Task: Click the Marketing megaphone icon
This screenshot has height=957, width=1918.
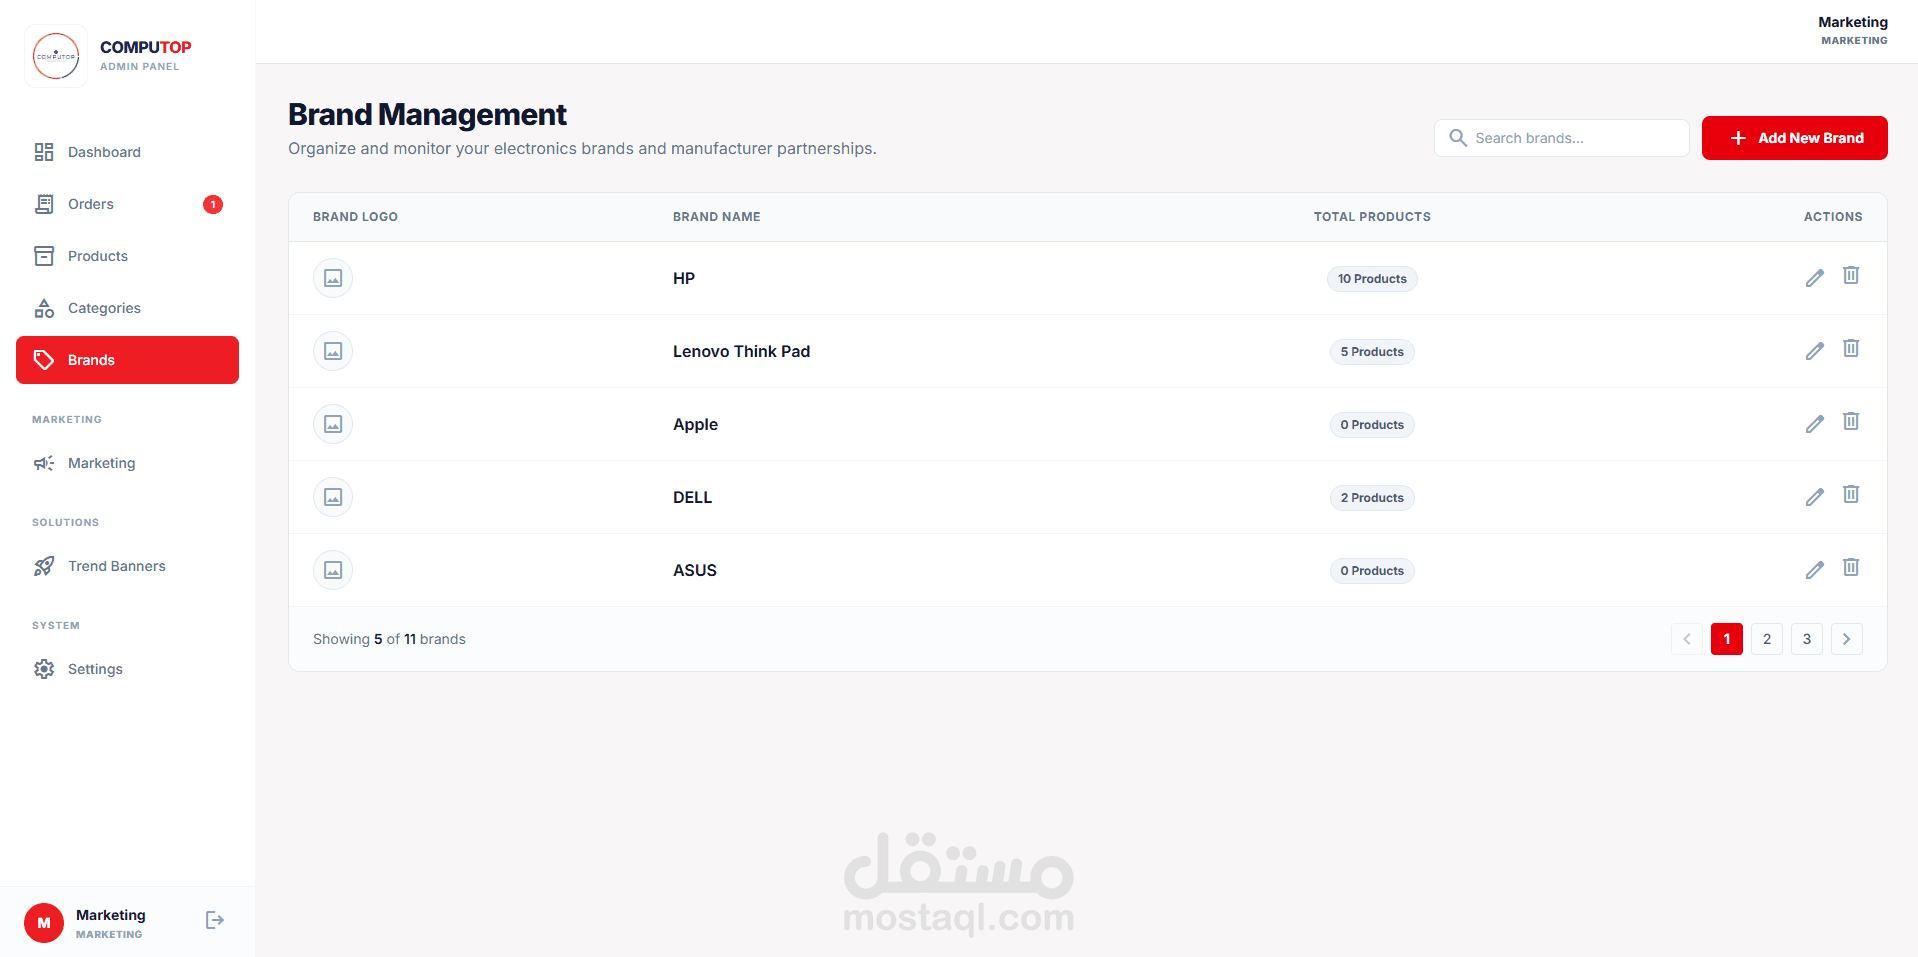Action: 44,463
